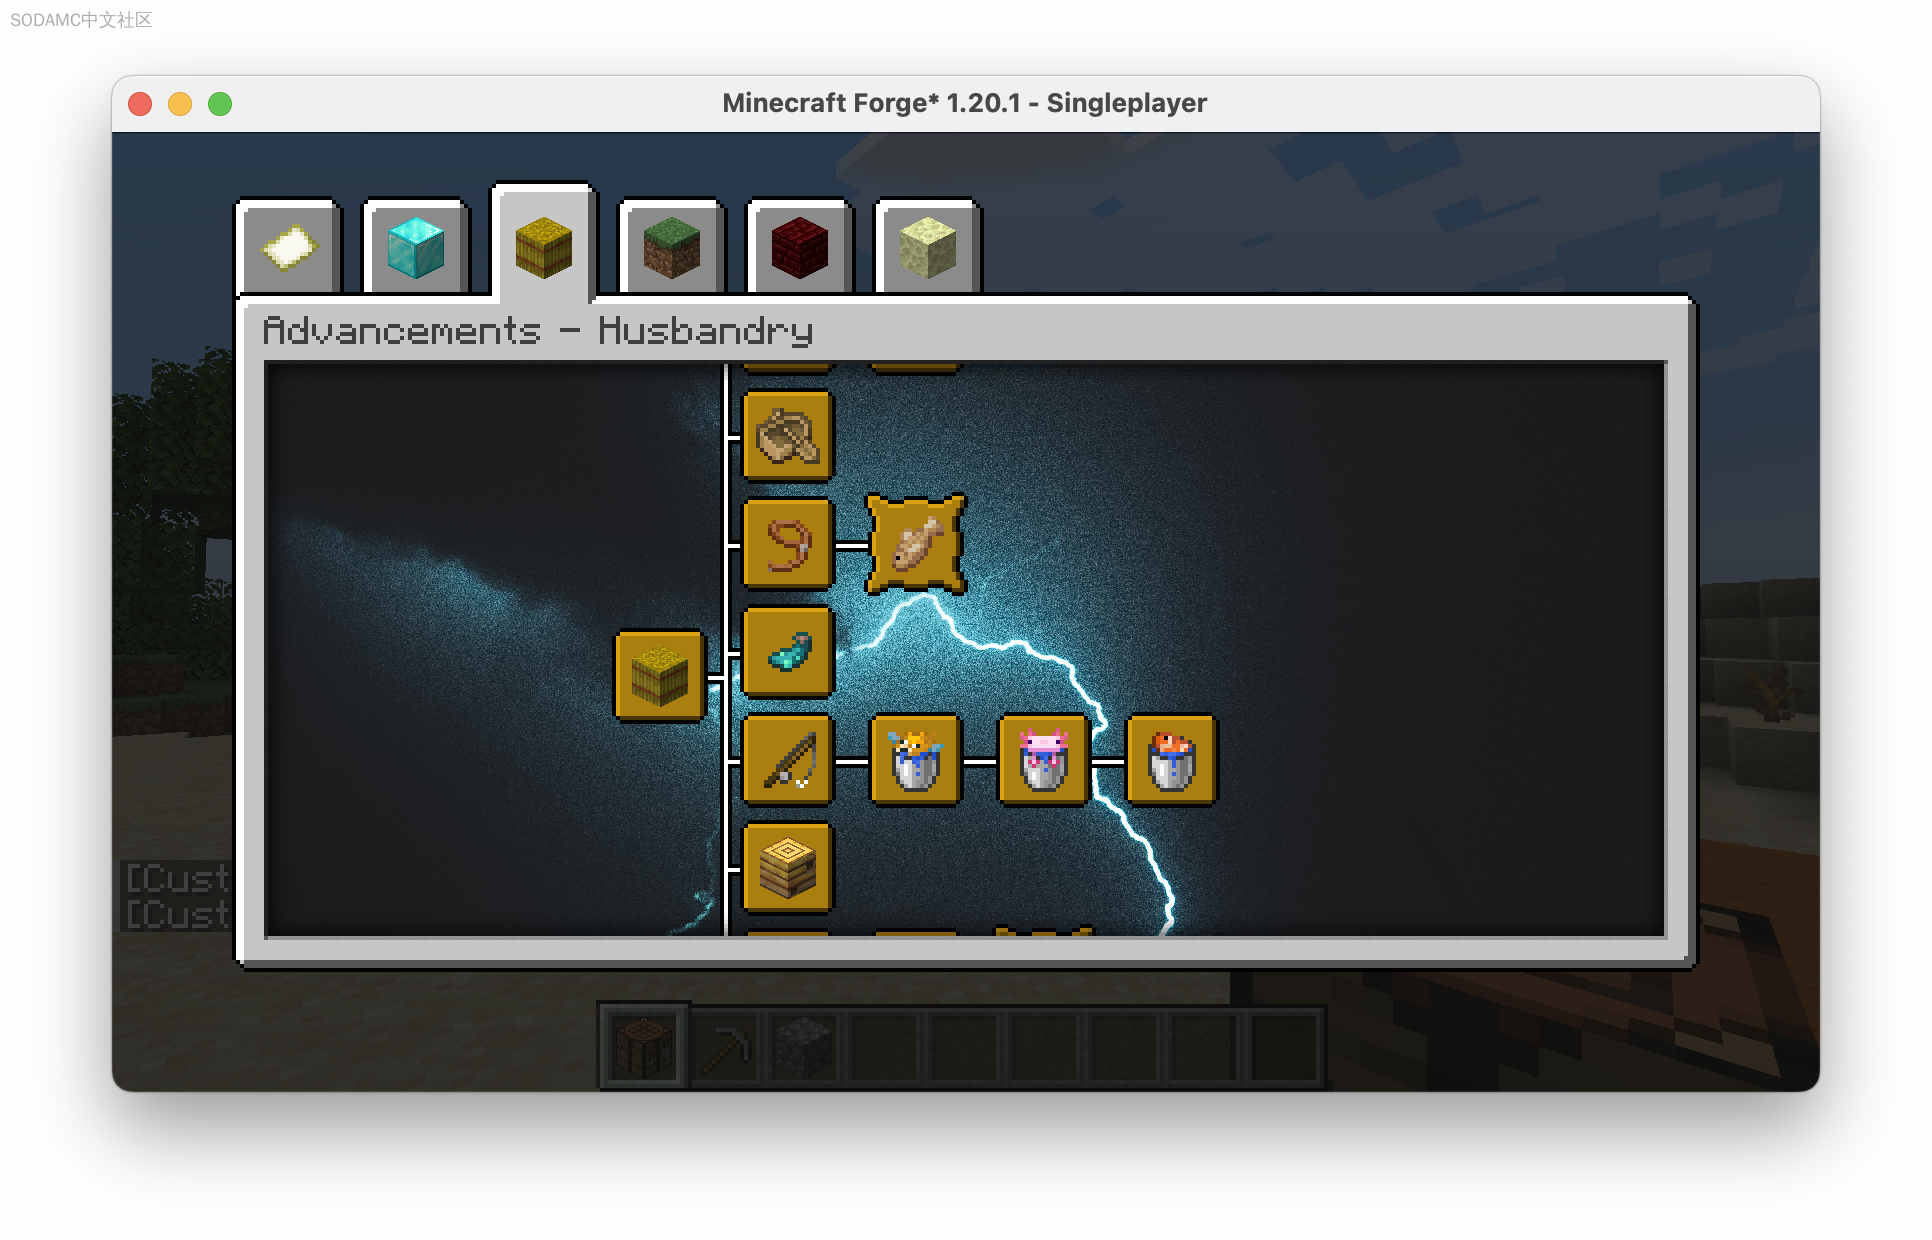Select the hay bale Husbandry tab
1932x1240 pixels.
[x=544, y=245]
